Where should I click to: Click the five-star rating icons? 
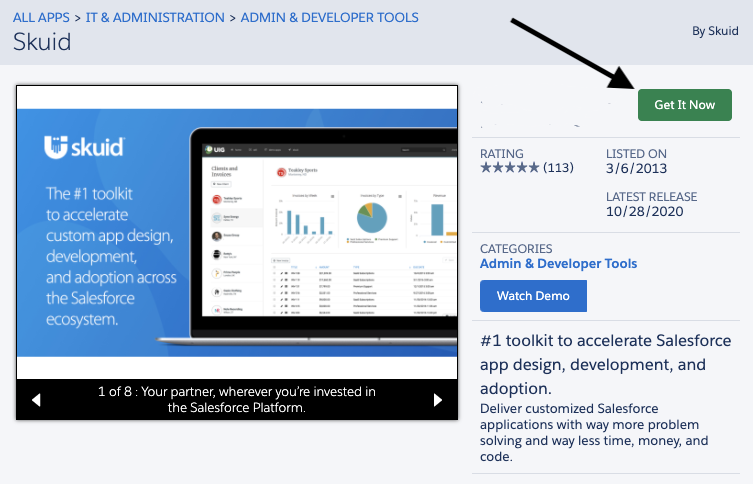point(510,168)
